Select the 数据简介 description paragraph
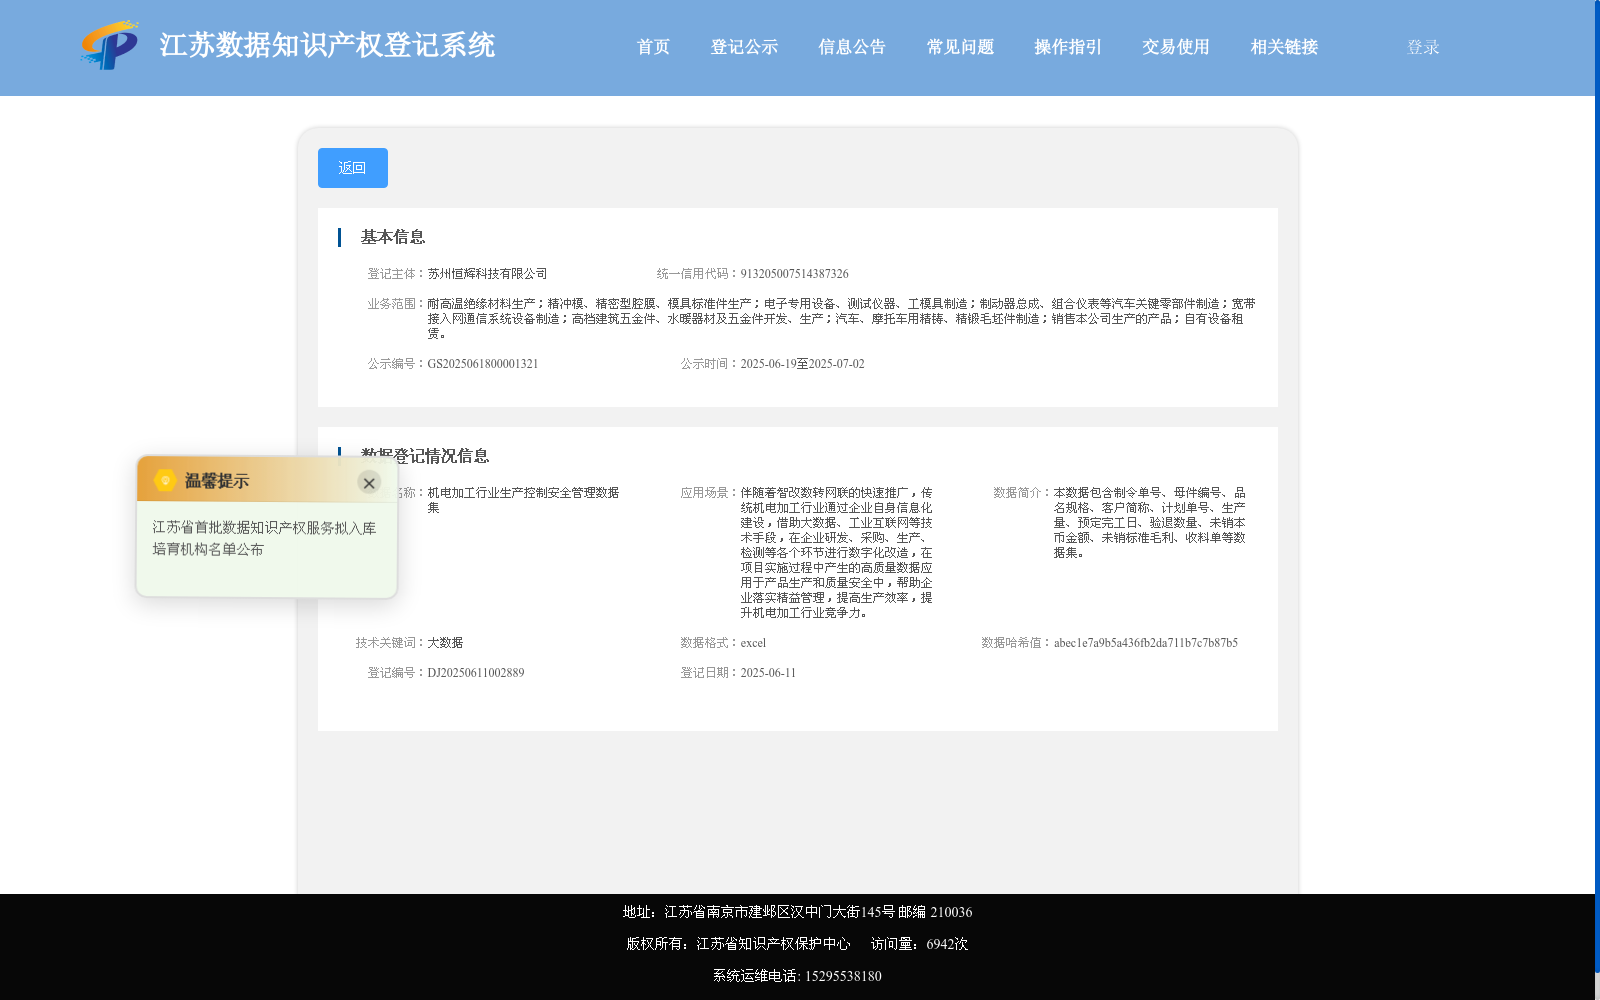Image resolution: width=1600 pixels, height=1000 pixels. tap(1149, 523)
